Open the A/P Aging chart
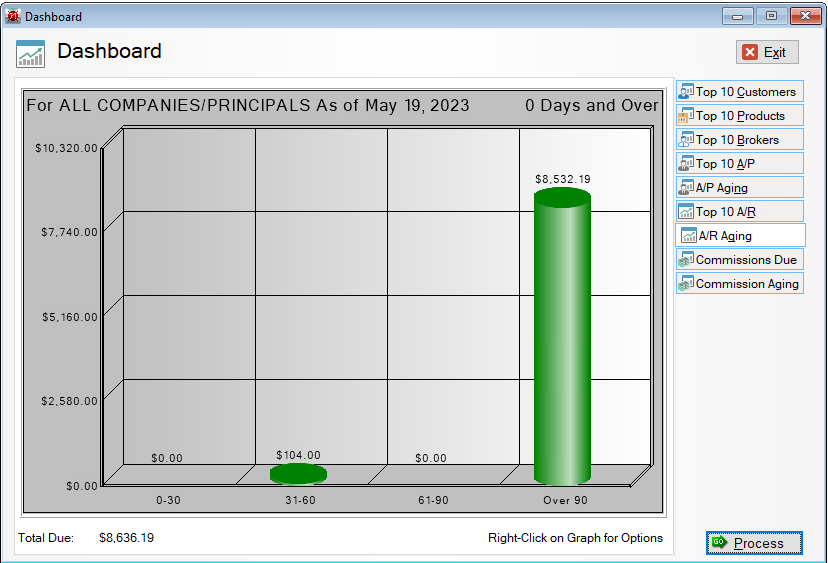The height and width of the screenshot is (563, 828). 739,187
